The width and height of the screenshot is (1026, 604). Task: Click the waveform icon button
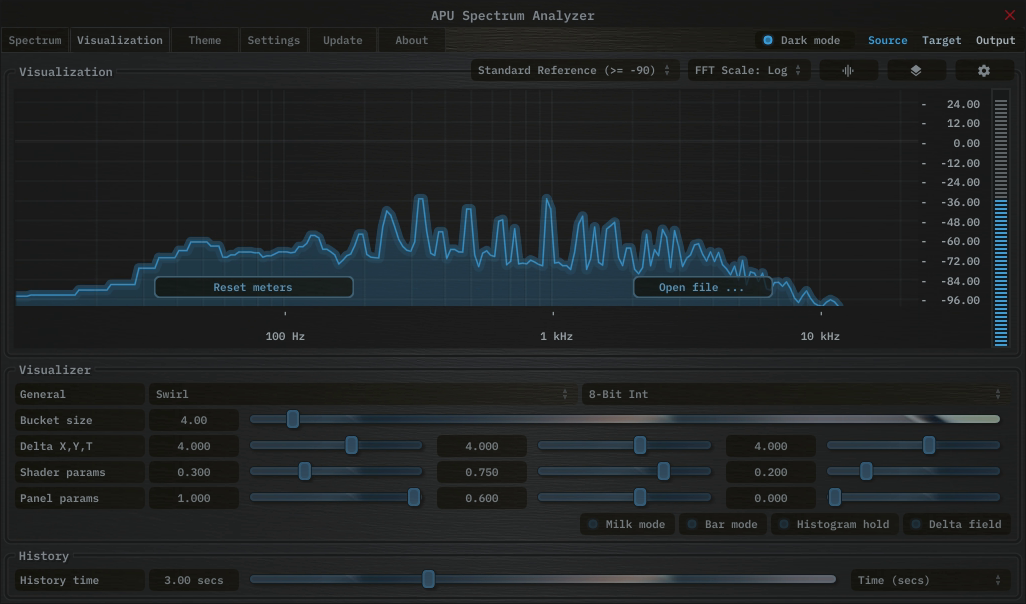848,71
